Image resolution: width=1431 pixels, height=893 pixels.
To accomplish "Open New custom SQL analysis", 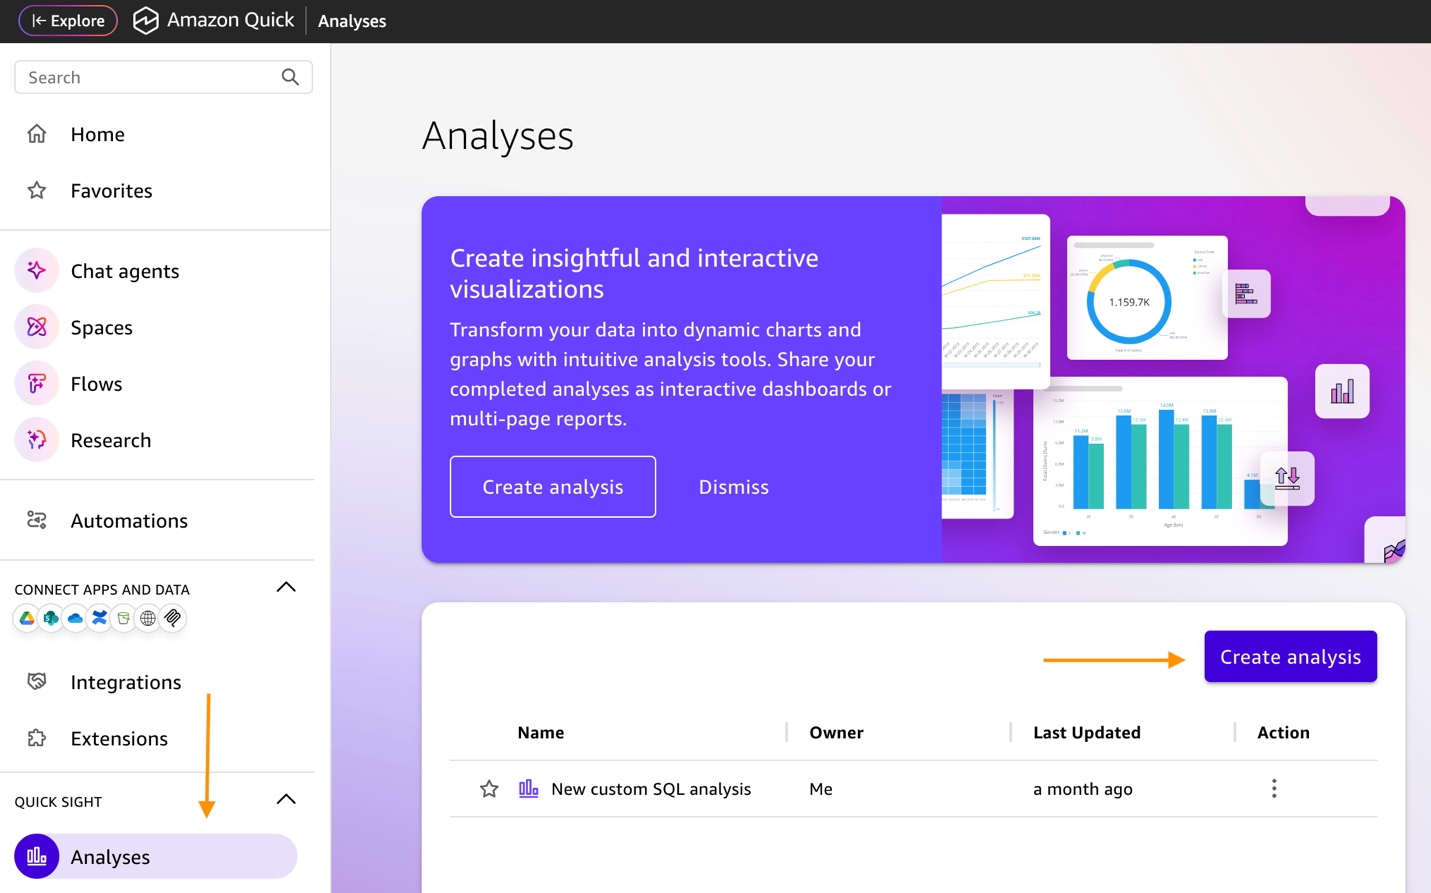I will tap(651, 789).
